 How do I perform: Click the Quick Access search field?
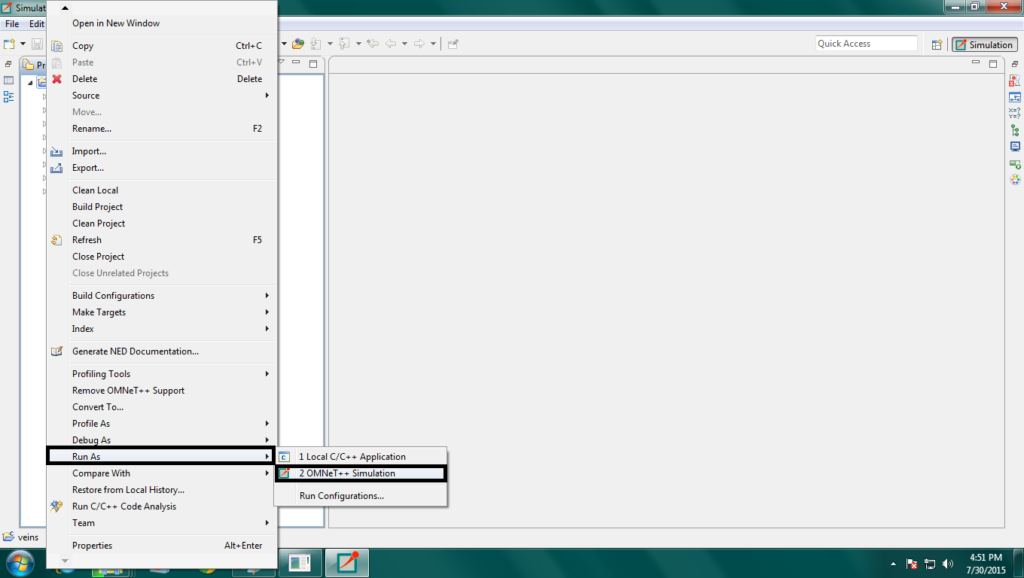[866, 44]
